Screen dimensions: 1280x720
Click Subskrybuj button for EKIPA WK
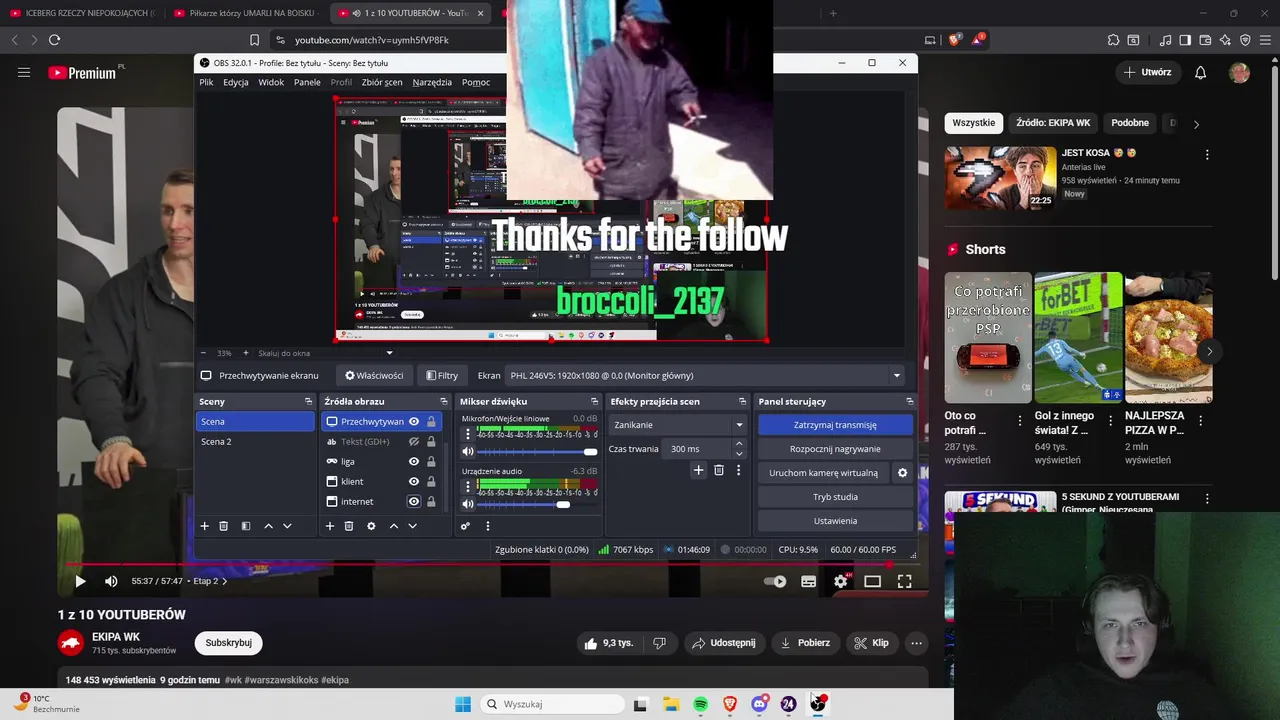(228, 643)
